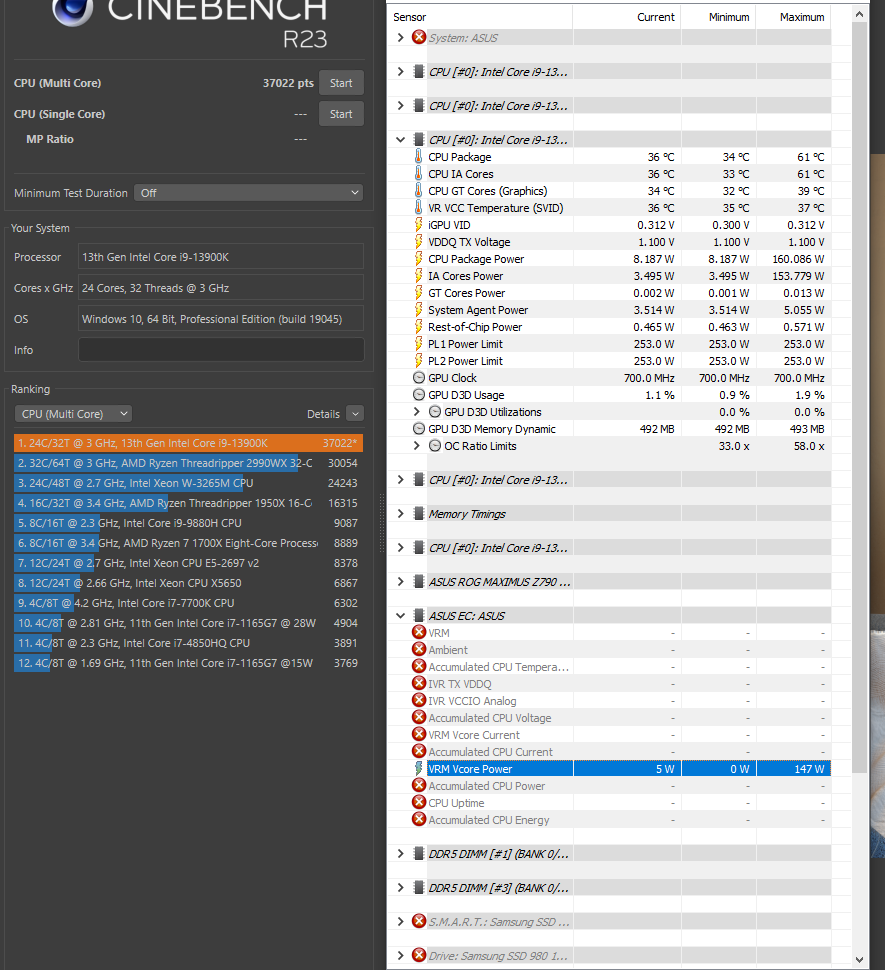885x970 pixels.
Task: Click the IA Cores Power bolt icon
Action: (x=419, y=276)
